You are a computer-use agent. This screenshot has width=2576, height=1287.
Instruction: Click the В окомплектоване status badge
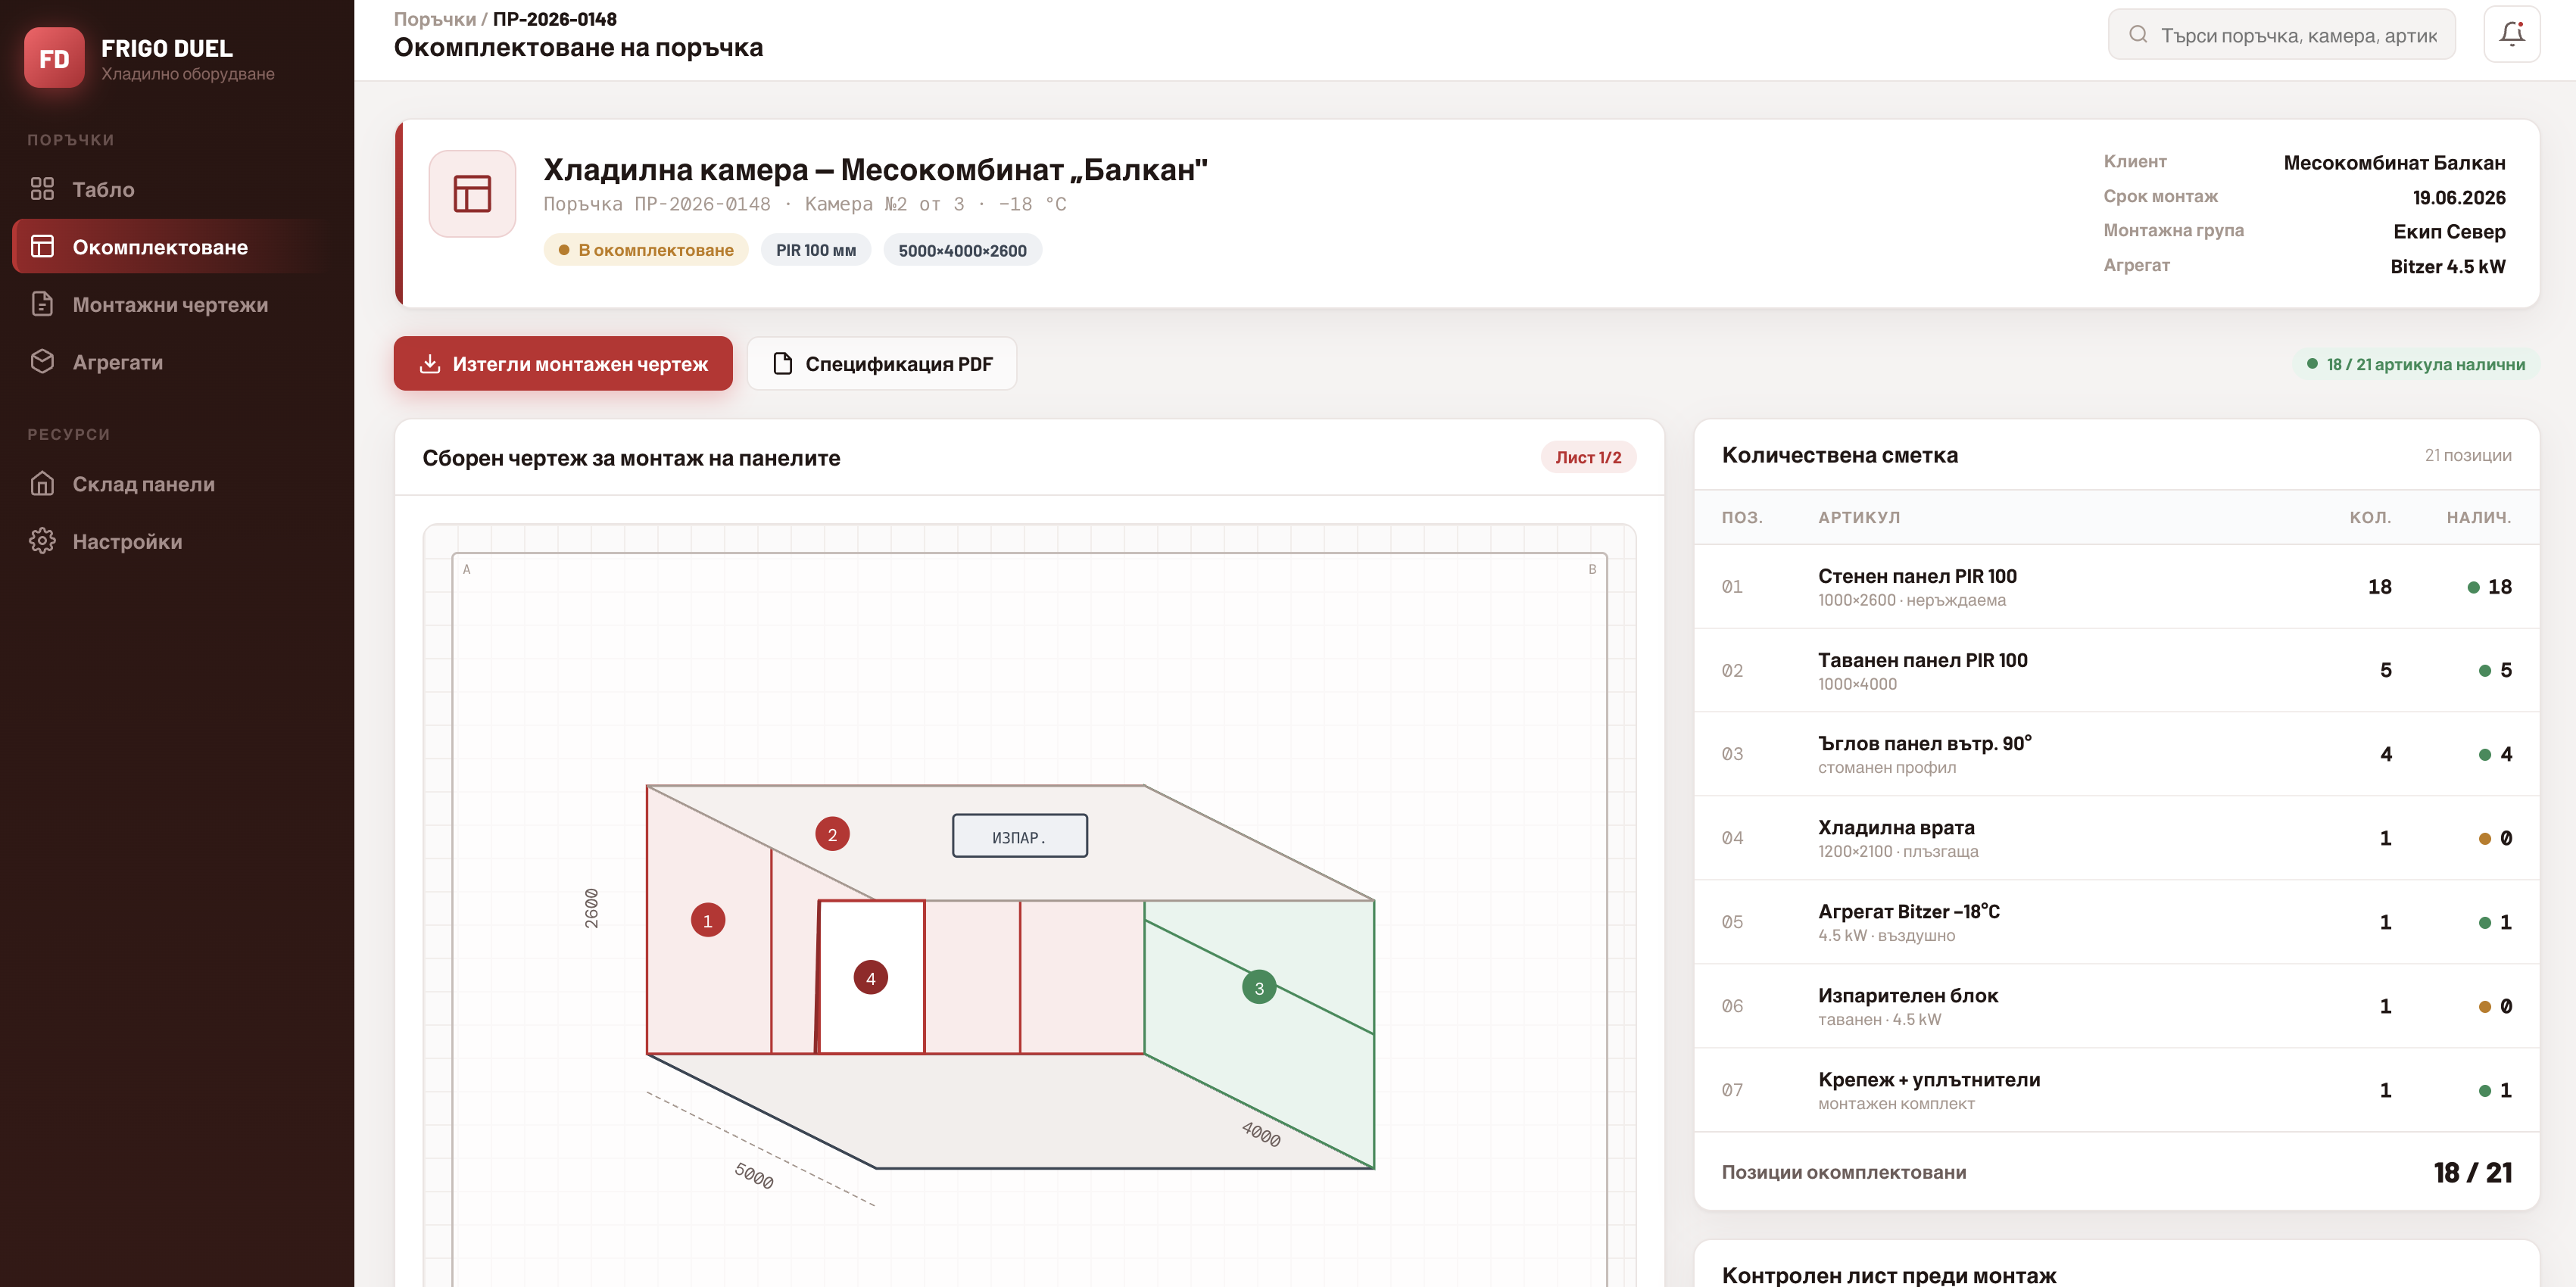tap(646, 250)
